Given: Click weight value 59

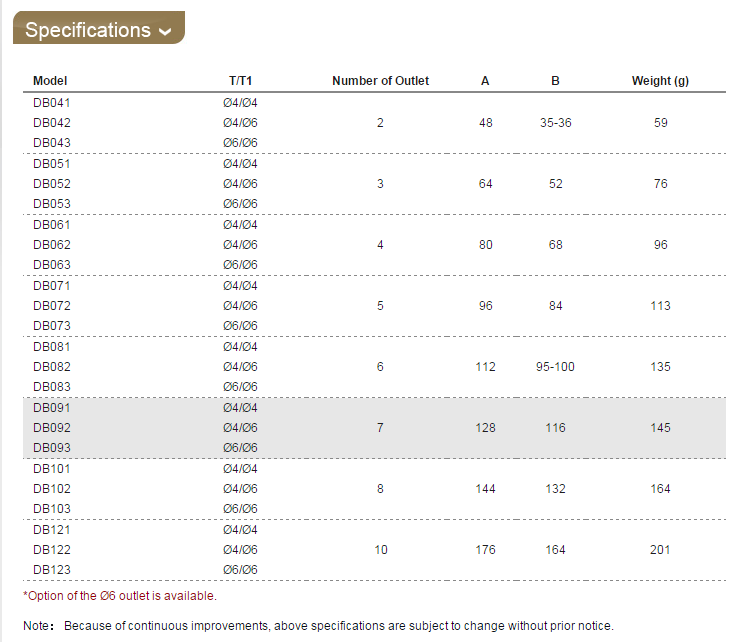Looking at the screenshot, I should 660,123.
